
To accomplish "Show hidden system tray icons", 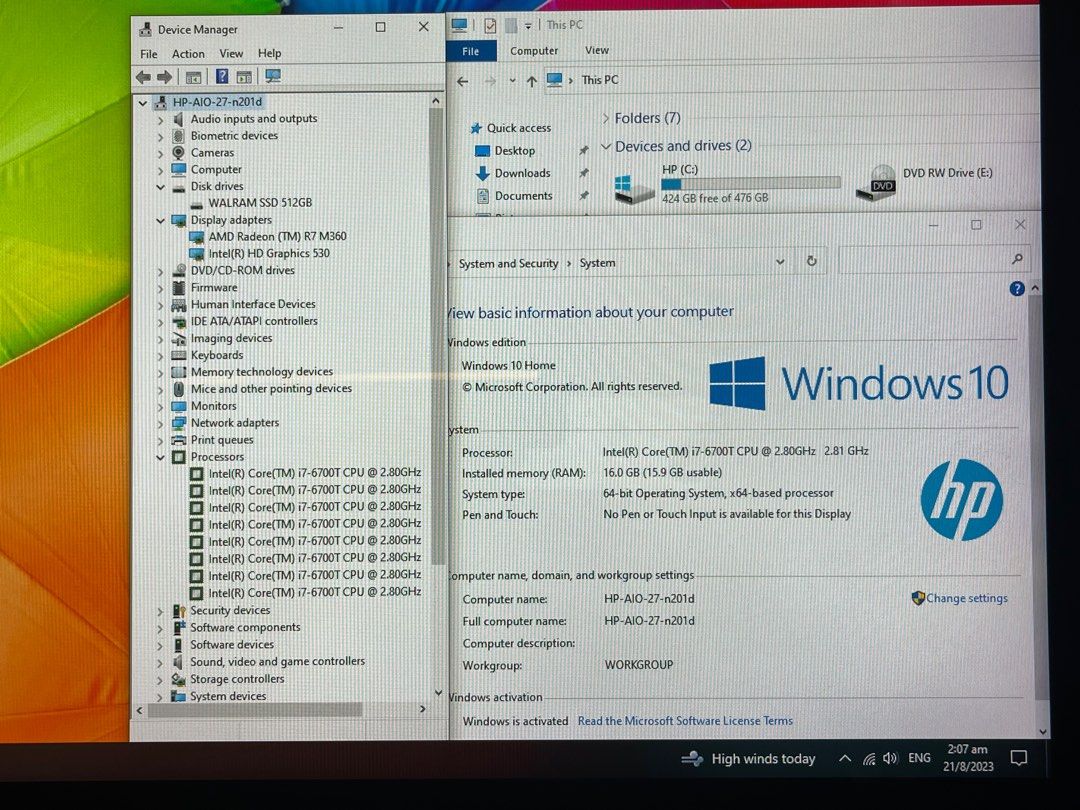I will 844,759.
